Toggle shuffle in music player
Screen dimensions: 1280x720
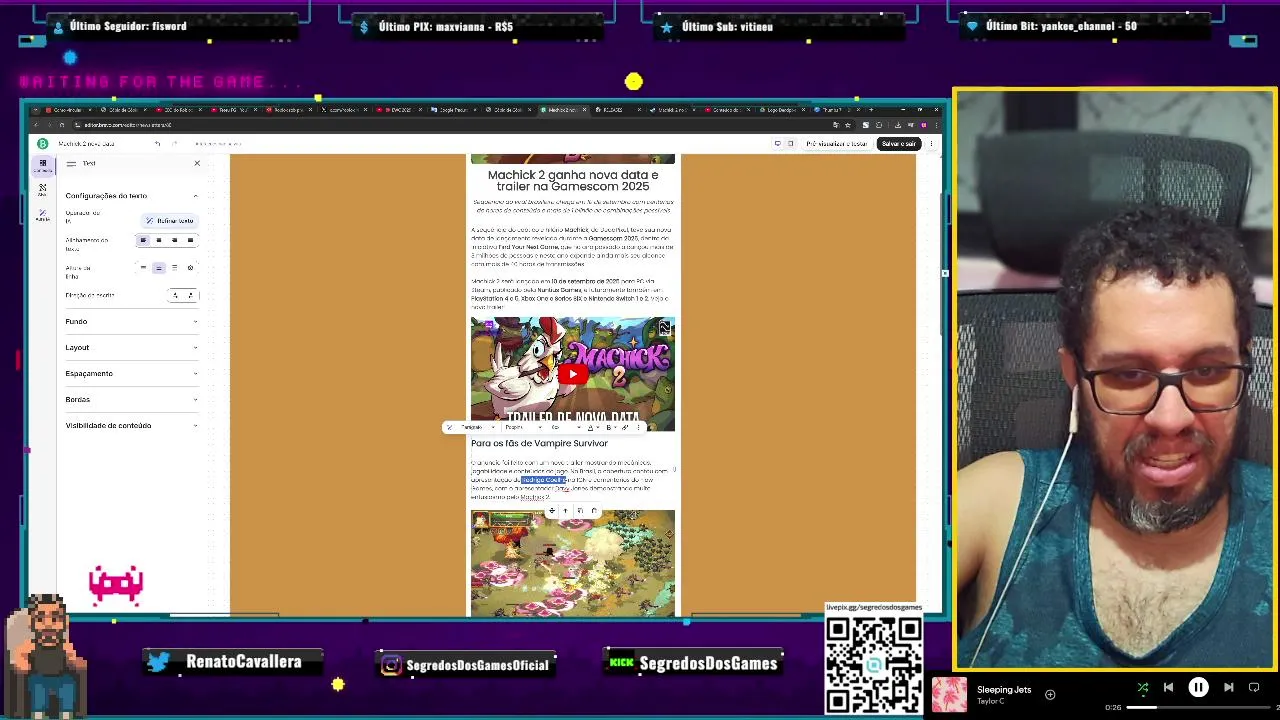tap(1143, 687)
